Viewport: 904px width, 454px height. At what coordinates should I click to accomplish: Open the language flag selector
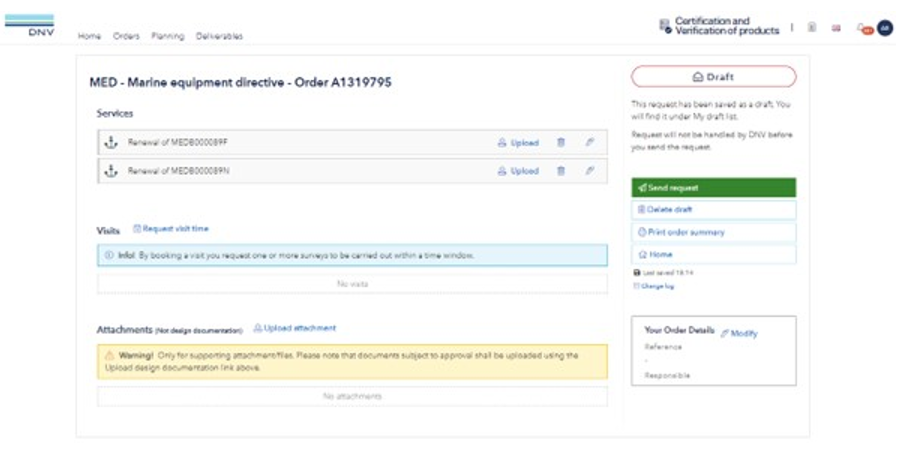[836, 28]
